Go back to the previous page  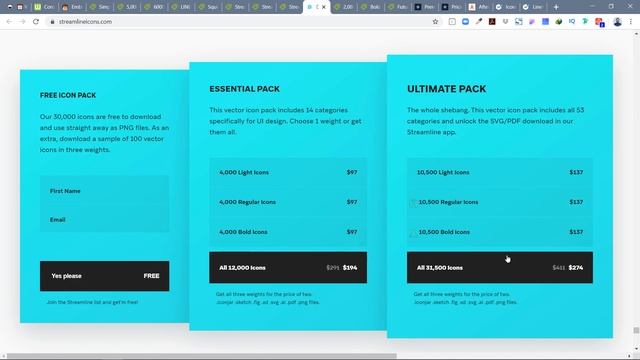click(9, 22)
